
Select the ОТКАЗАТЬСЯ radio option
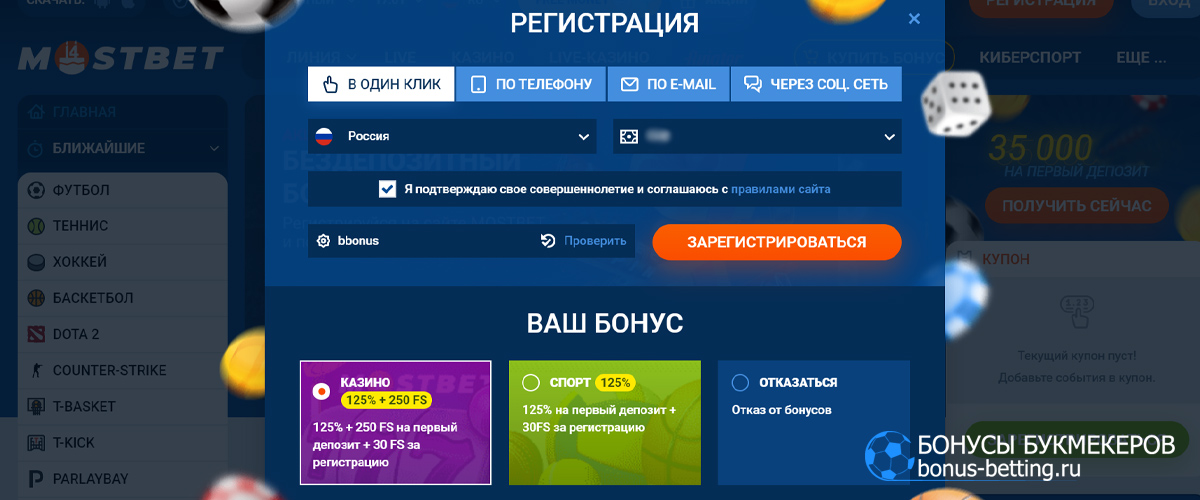click(x=740, y=382)
